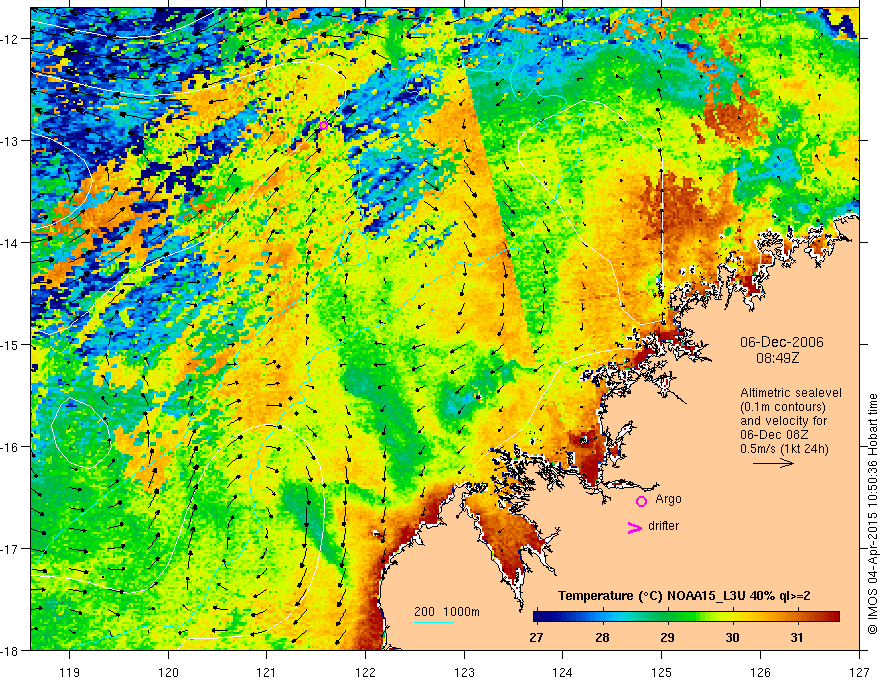Click the latitude axis label -14
Viewport: 880px width, 680px height.
click(12, 242)
